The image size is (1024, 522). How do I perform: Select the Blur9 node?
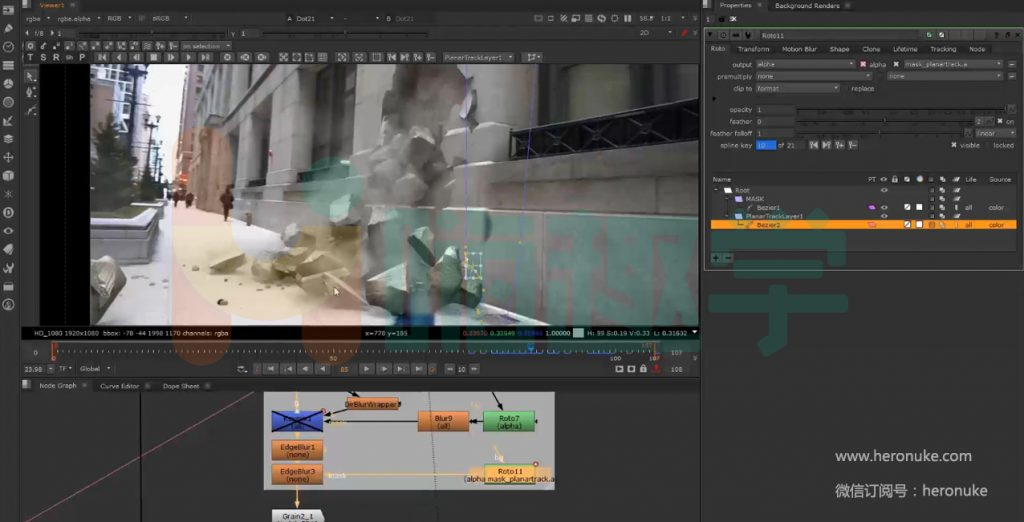[442, 421]
